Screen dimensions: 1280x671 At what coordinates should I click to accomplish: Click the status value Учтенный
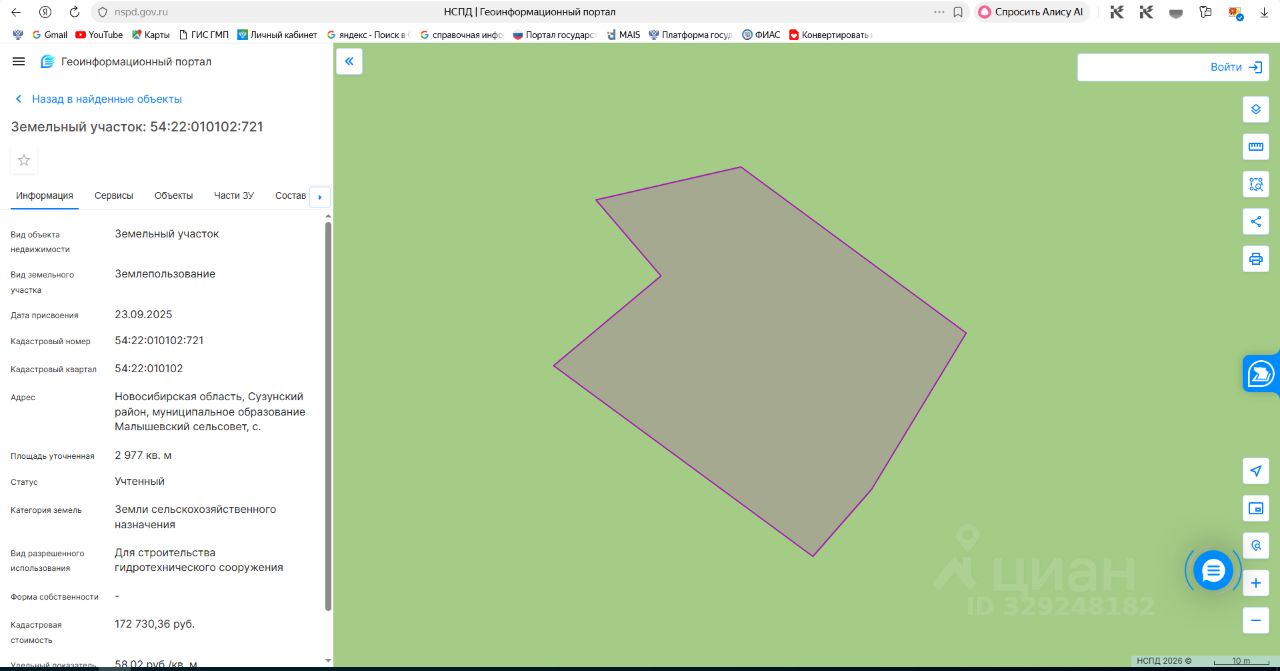point(140,481)
